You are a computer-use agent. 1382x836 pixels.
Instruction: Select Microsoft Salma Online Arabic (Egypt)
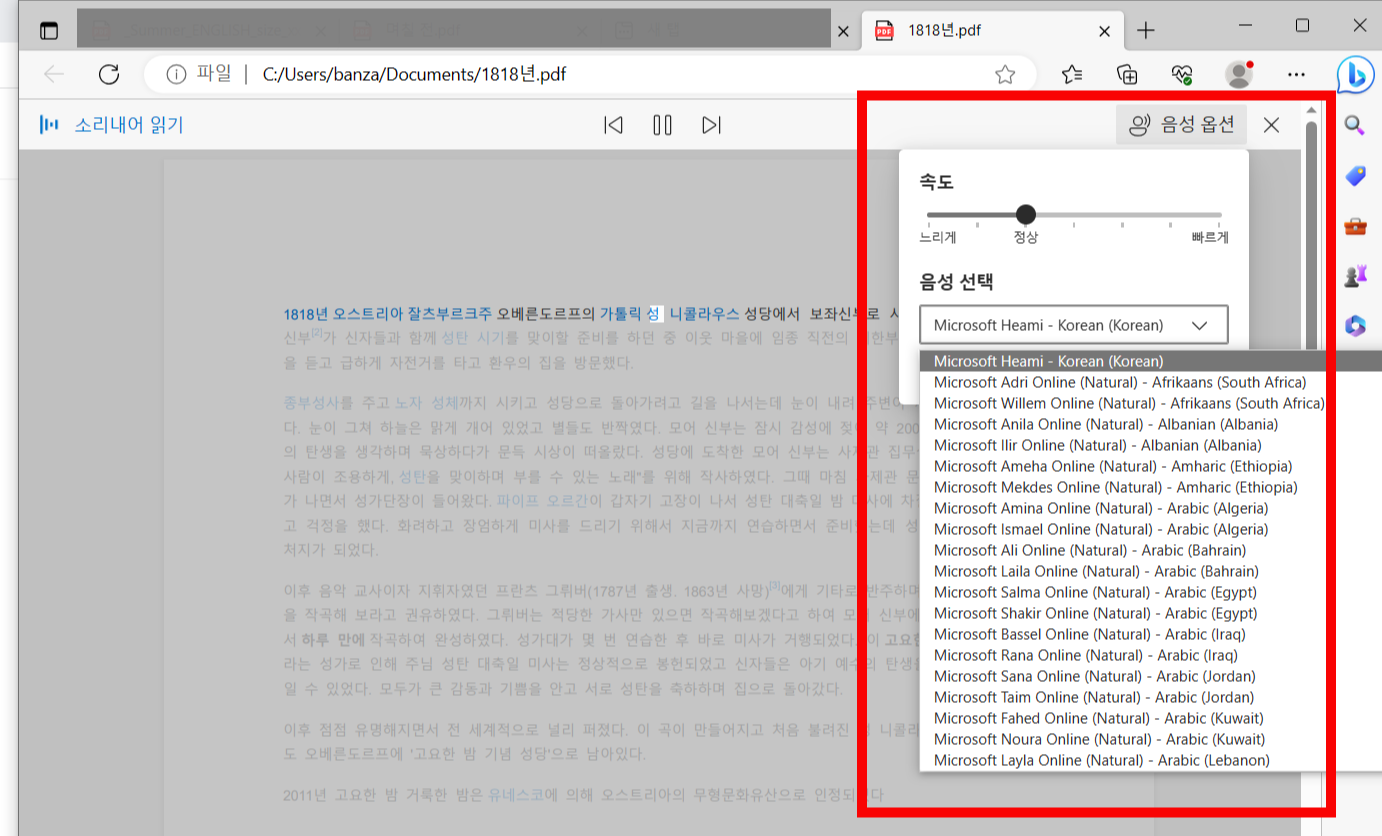click(x=1150, y=592)
